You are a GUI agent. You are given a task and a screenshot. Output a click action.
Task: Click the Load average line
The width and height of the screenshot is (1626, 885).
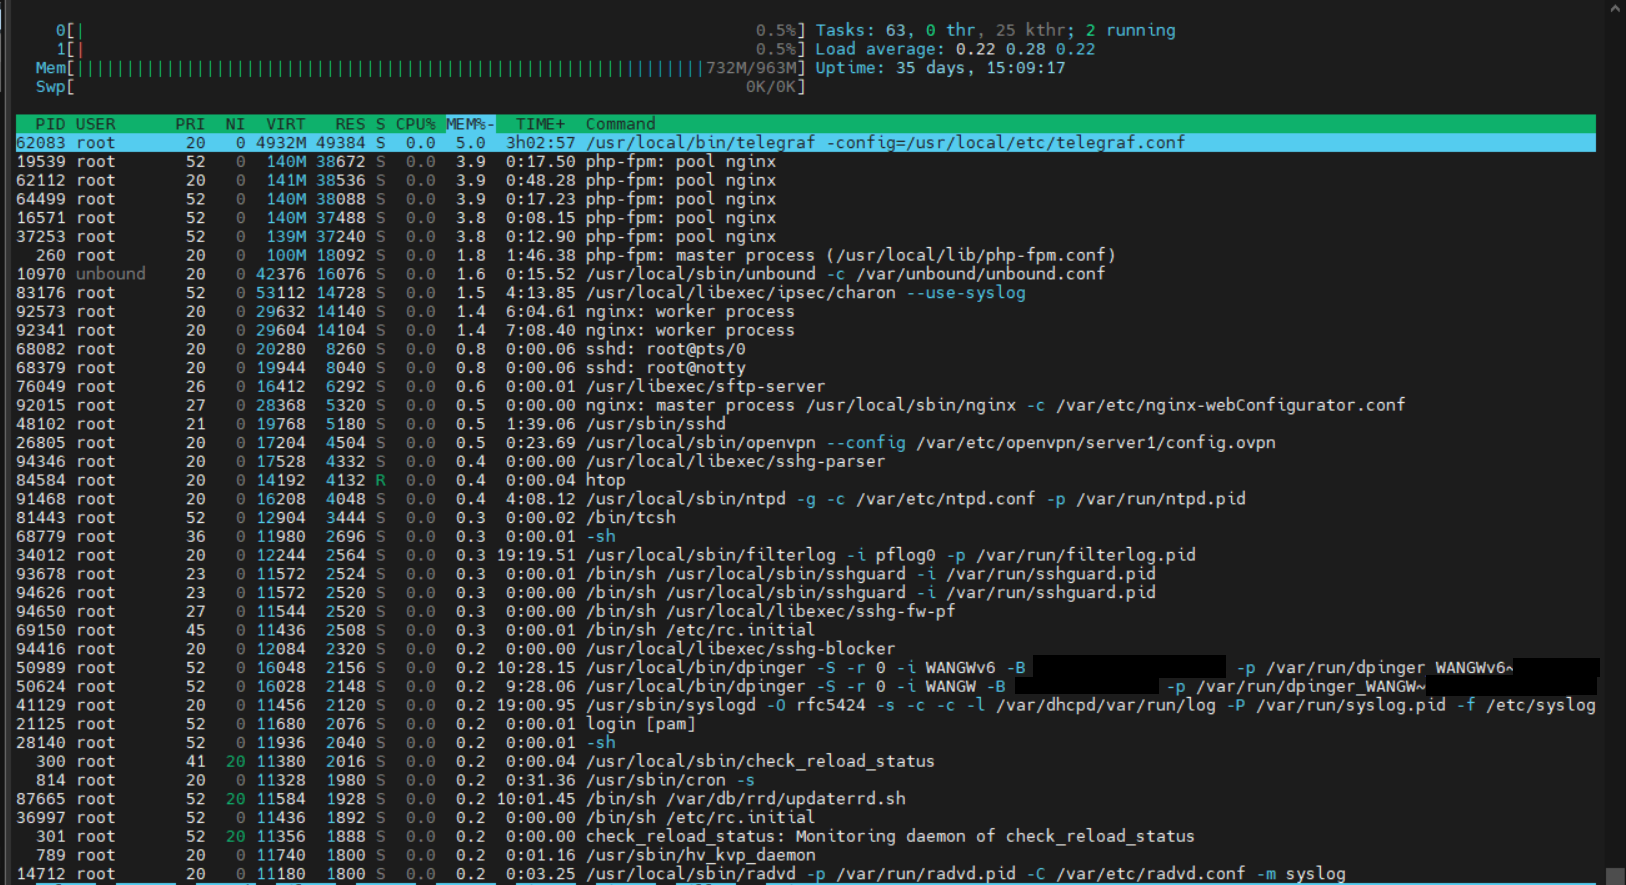pyautogui.click(x=955, y=49)
